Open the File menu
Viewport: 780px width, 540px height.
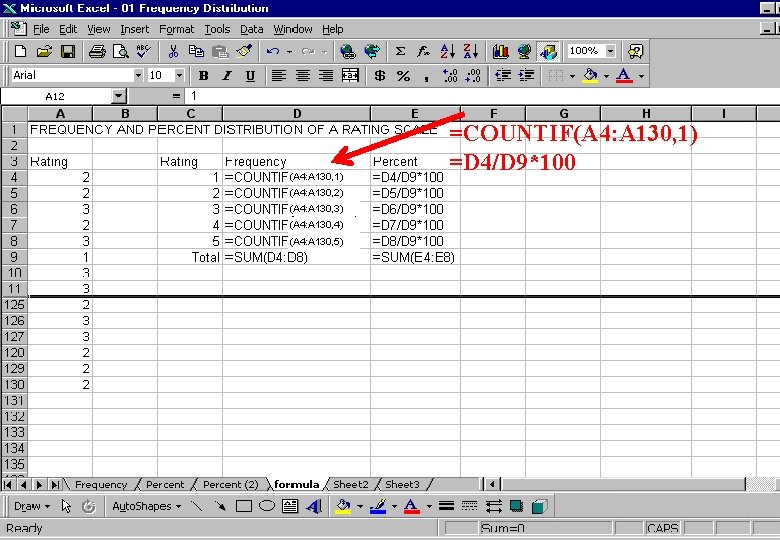41,29
